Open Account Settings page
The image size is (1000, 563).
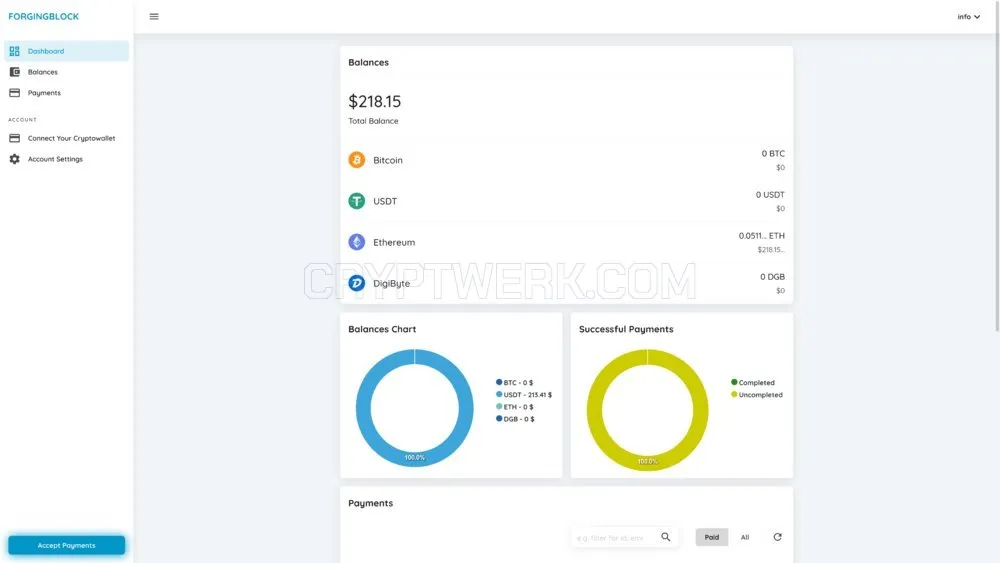click(x=66, y=159)
